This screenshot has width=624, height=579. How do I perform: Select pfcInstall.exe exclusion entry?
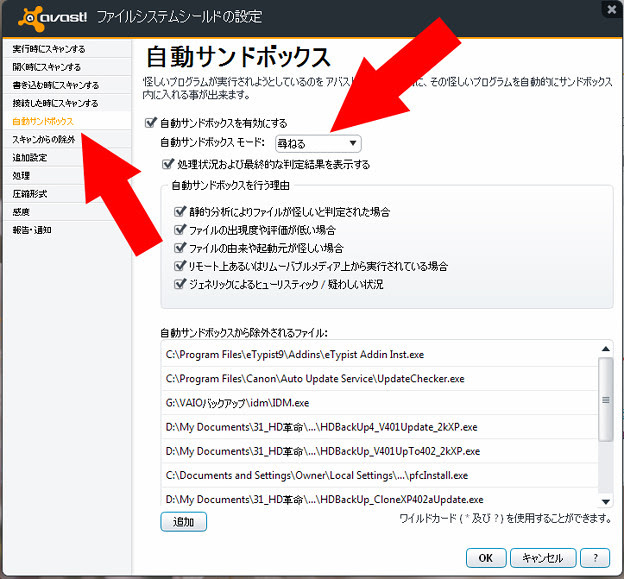coord(380,476)
